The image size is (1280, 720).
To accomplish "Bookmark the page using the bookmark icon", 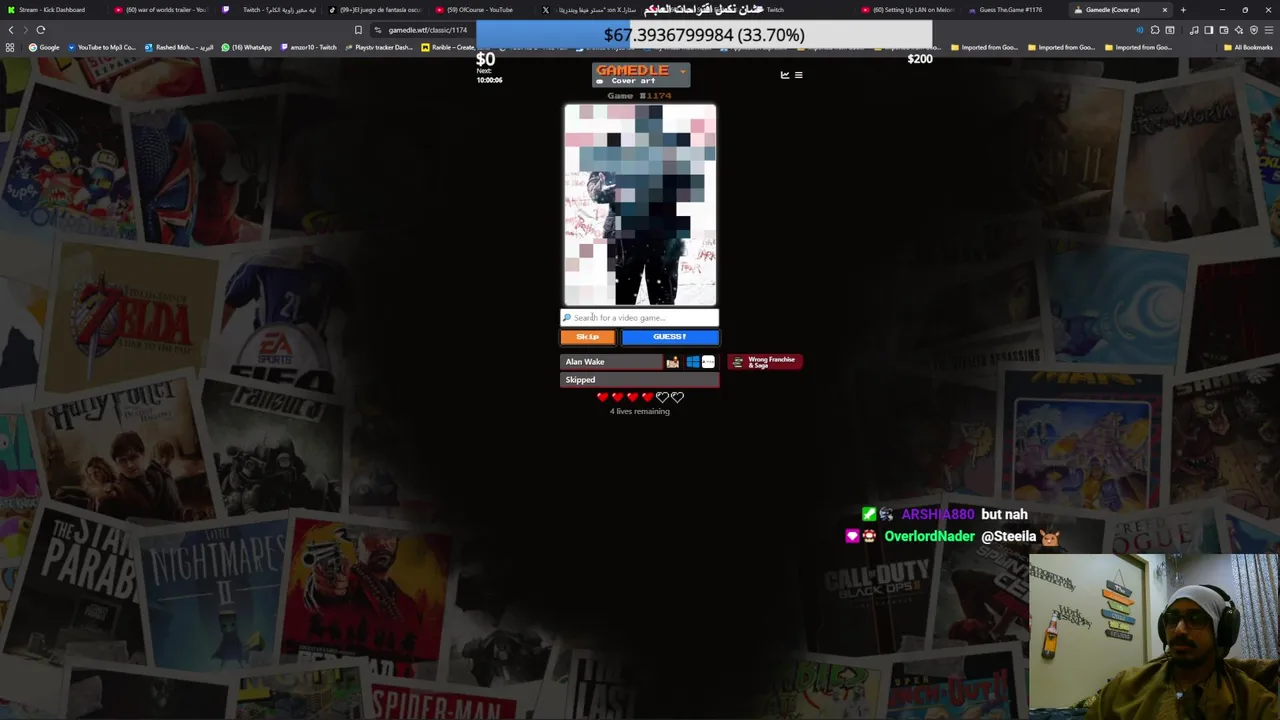I will [358, 30].
